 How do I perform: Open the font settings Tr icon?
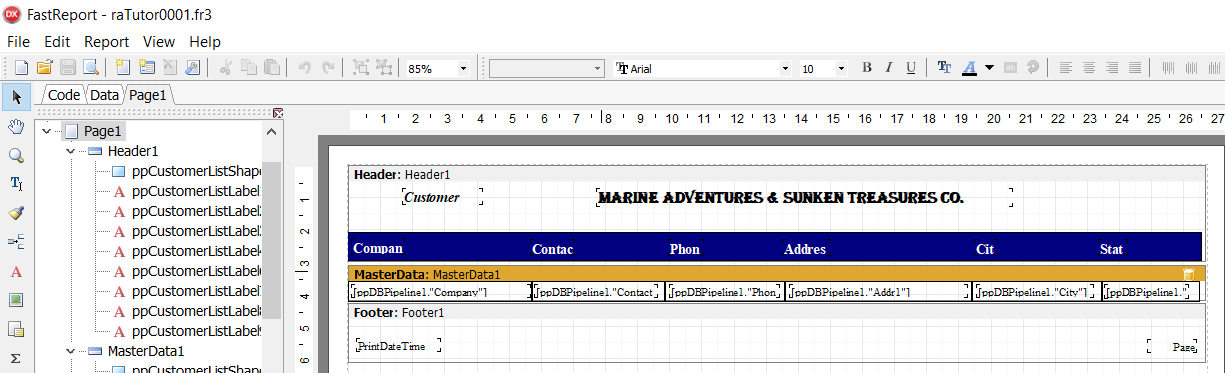tap(945, 68)
